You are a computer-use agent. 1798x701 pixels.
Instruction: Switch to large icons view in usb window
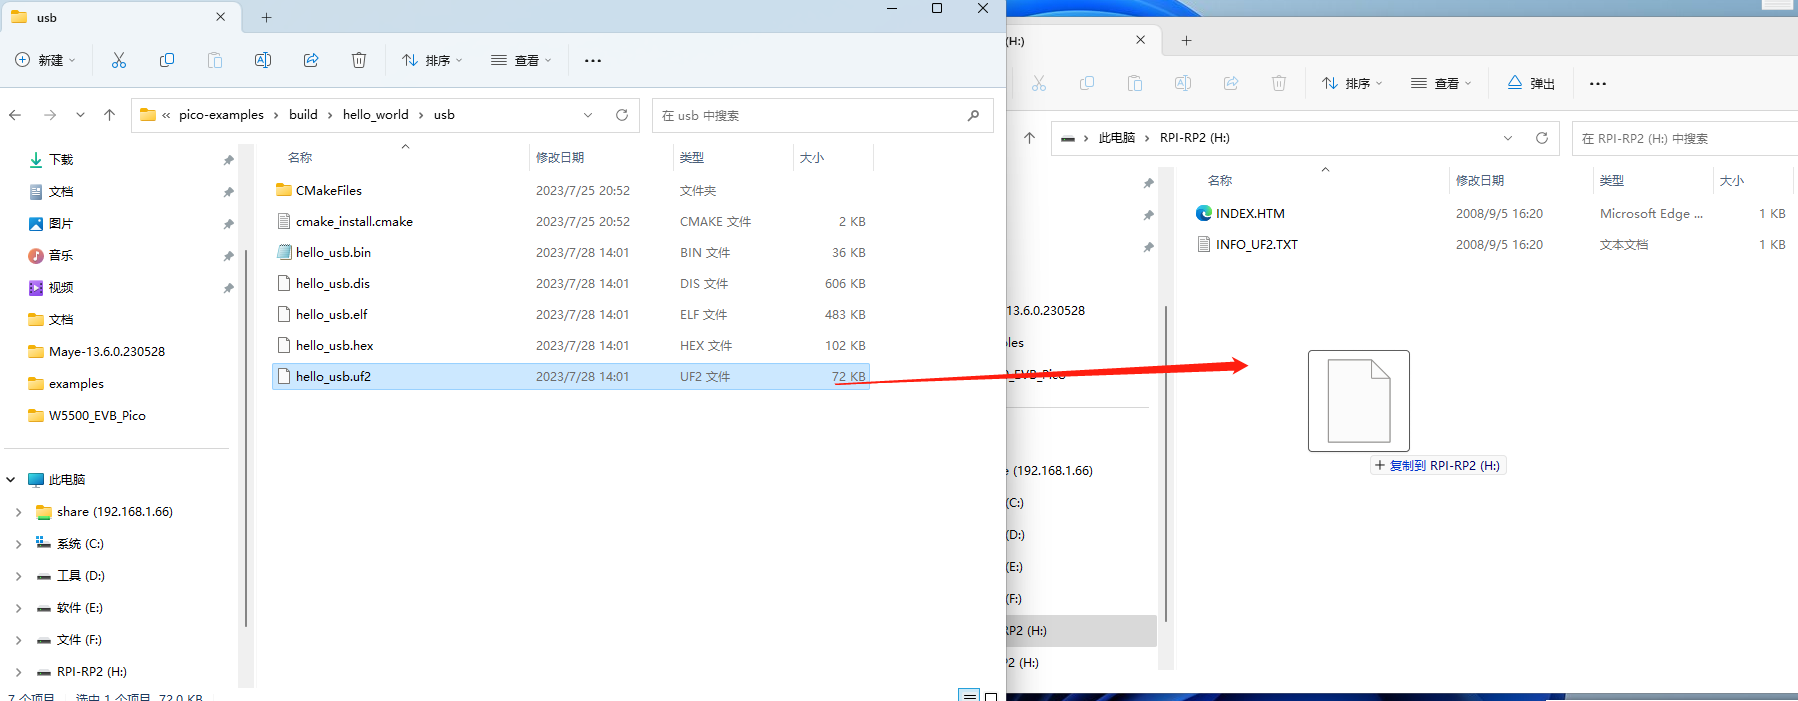click(x=991, y=696)
